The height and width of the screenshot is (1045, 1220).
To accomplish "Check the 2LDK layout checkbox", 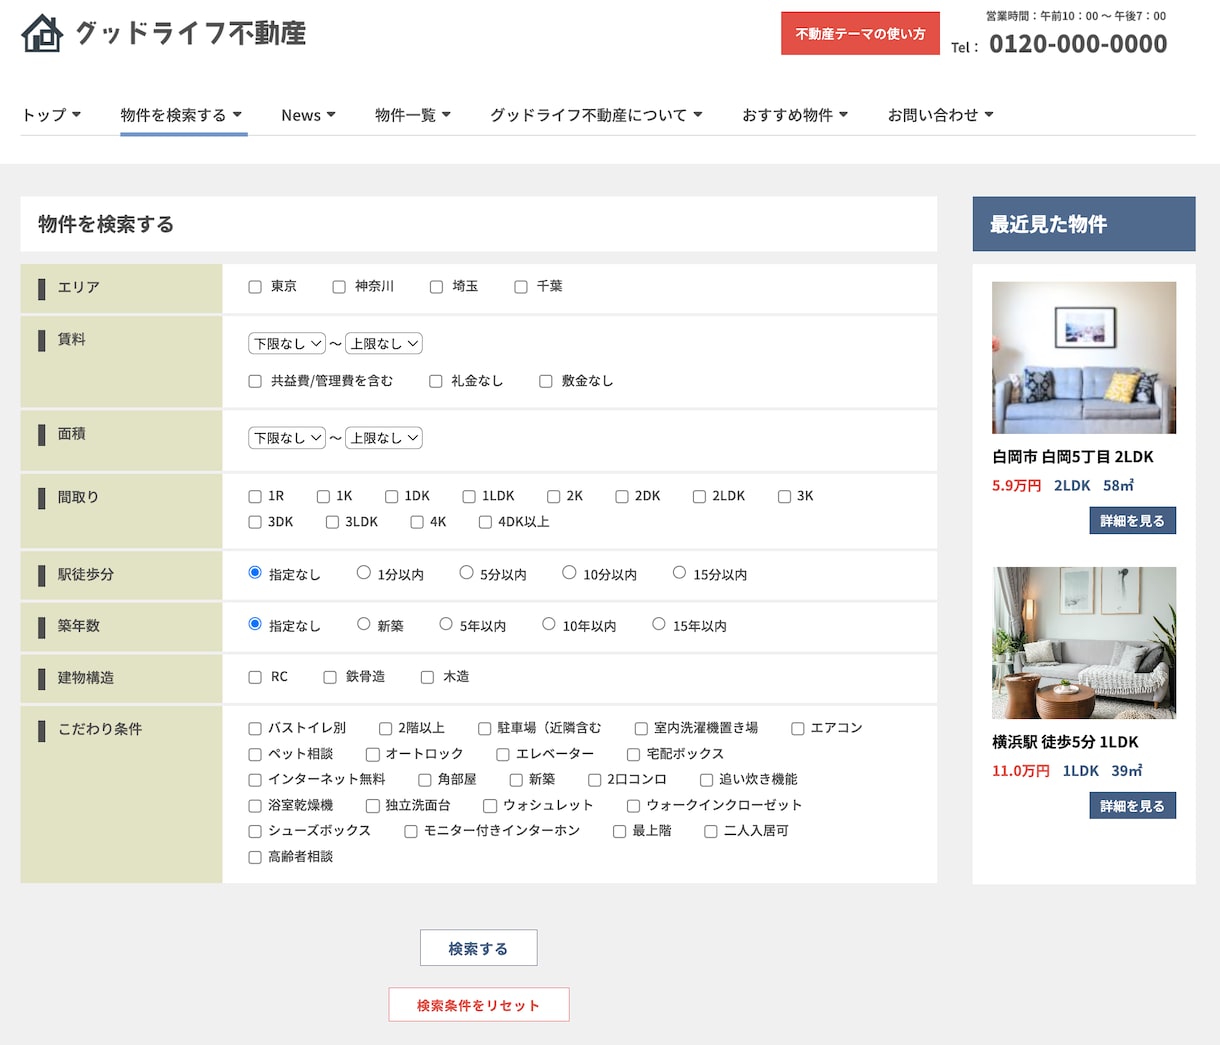I will (x=699, y=496).
